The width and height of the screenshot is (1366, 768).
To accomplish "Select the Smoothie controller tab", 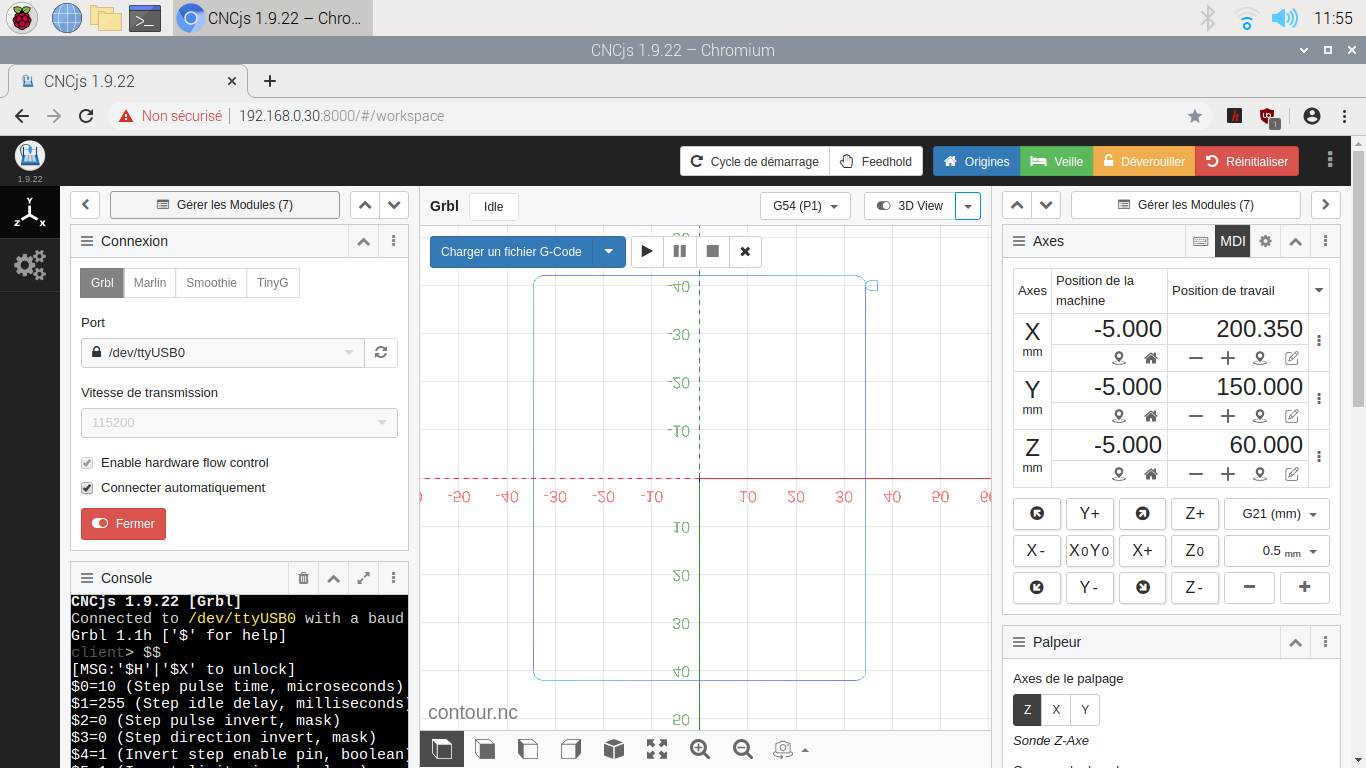I will click(211, 283).
